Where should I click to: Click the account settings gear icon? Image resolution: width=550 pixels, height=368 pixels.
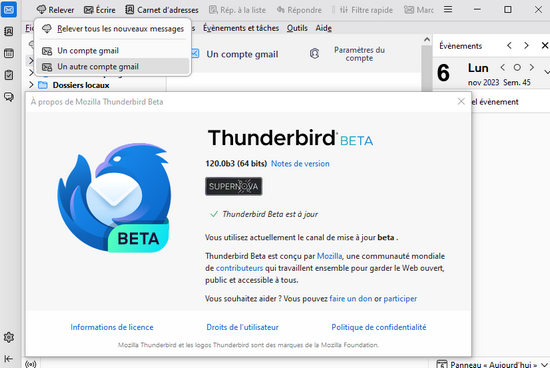[x=314, y=54]
